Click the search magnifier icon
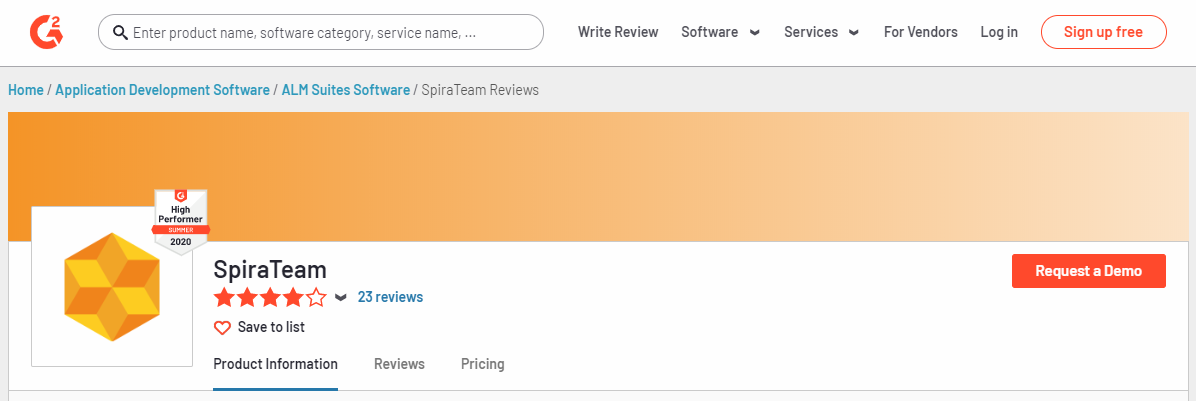The image size is (1196, 401). (120, 33)
